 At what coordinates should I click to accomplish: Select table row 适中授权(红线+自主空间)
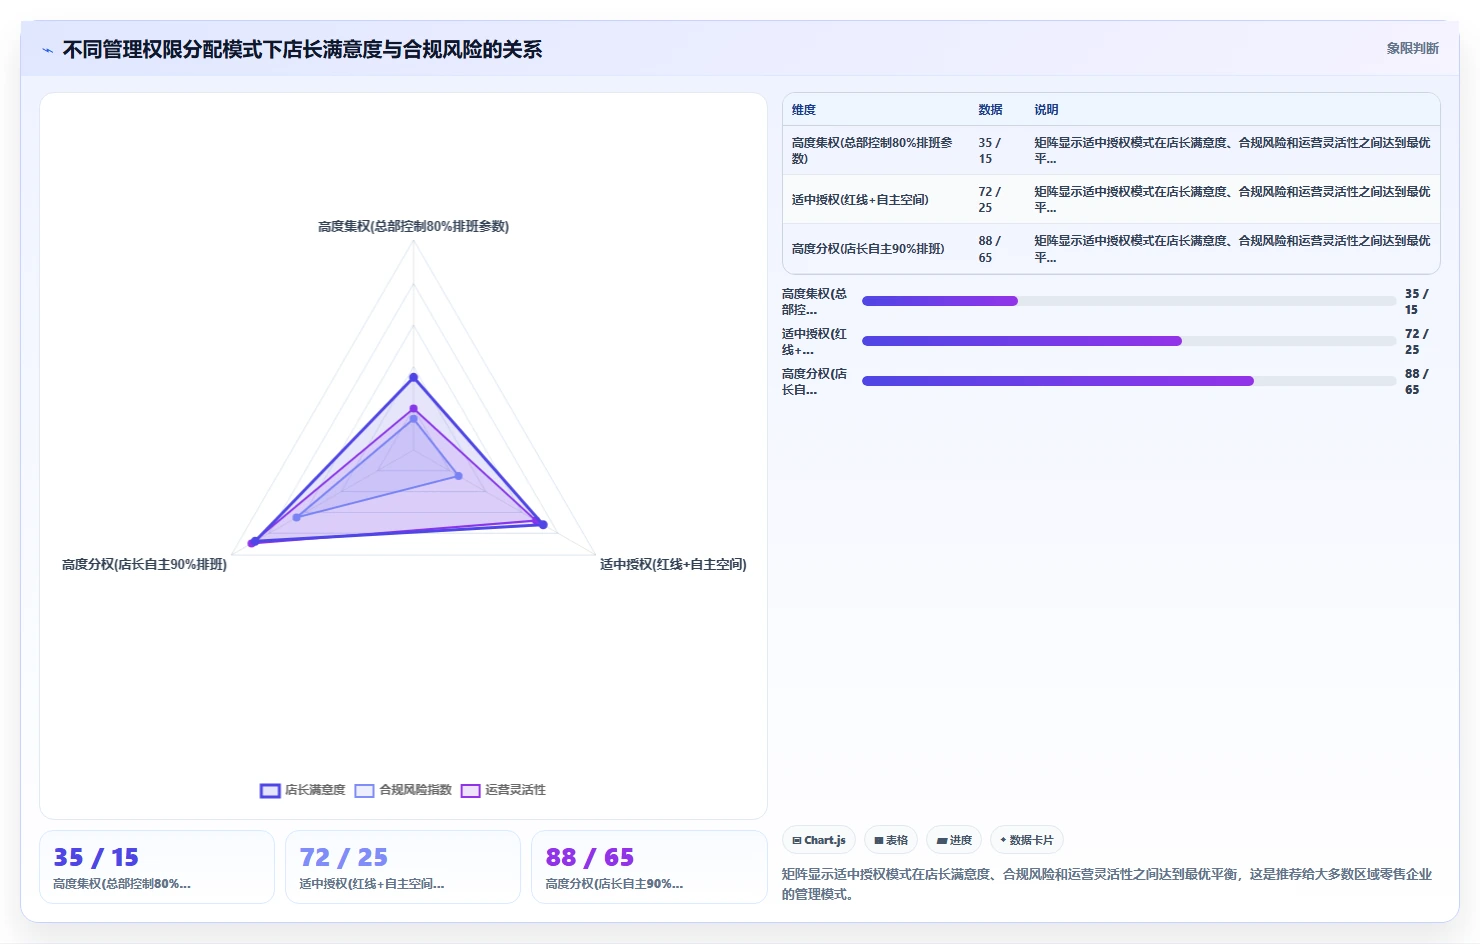tap(1111, 200)
